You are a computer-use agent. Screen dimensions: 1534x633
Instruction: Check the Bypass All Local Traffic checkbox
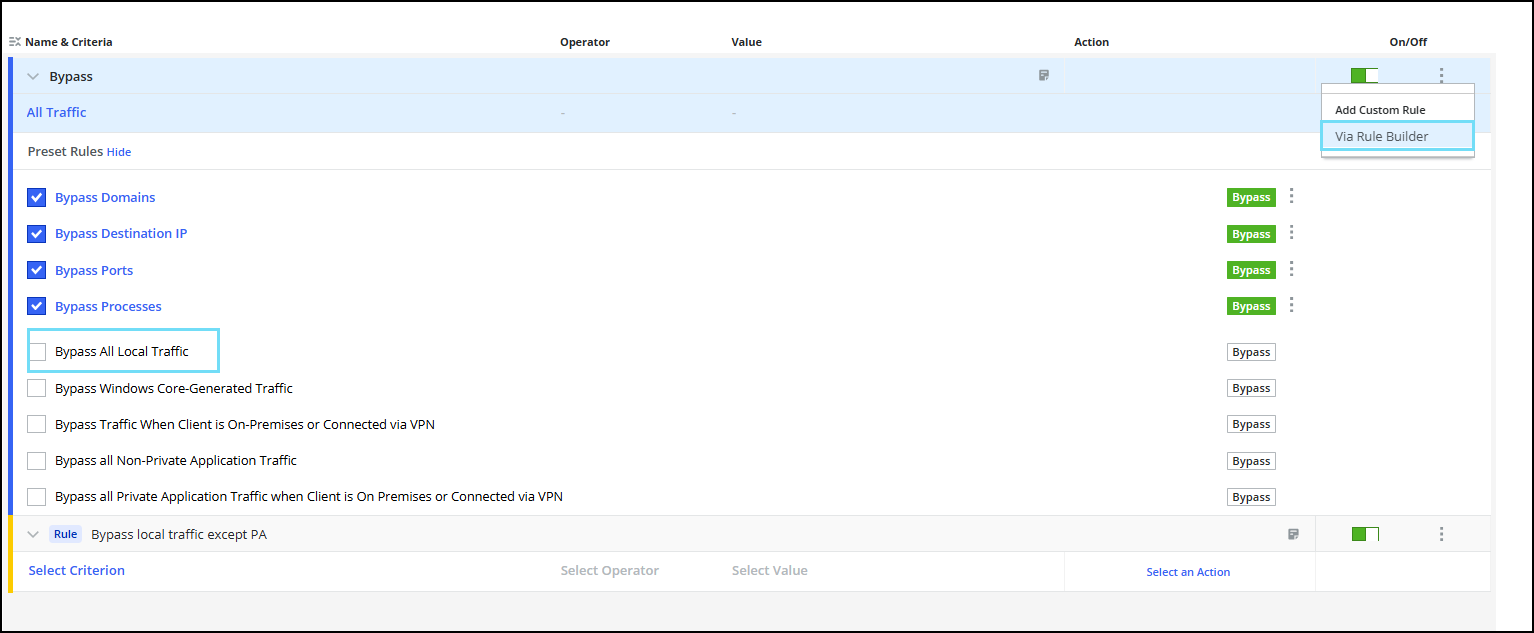point(37,351)
